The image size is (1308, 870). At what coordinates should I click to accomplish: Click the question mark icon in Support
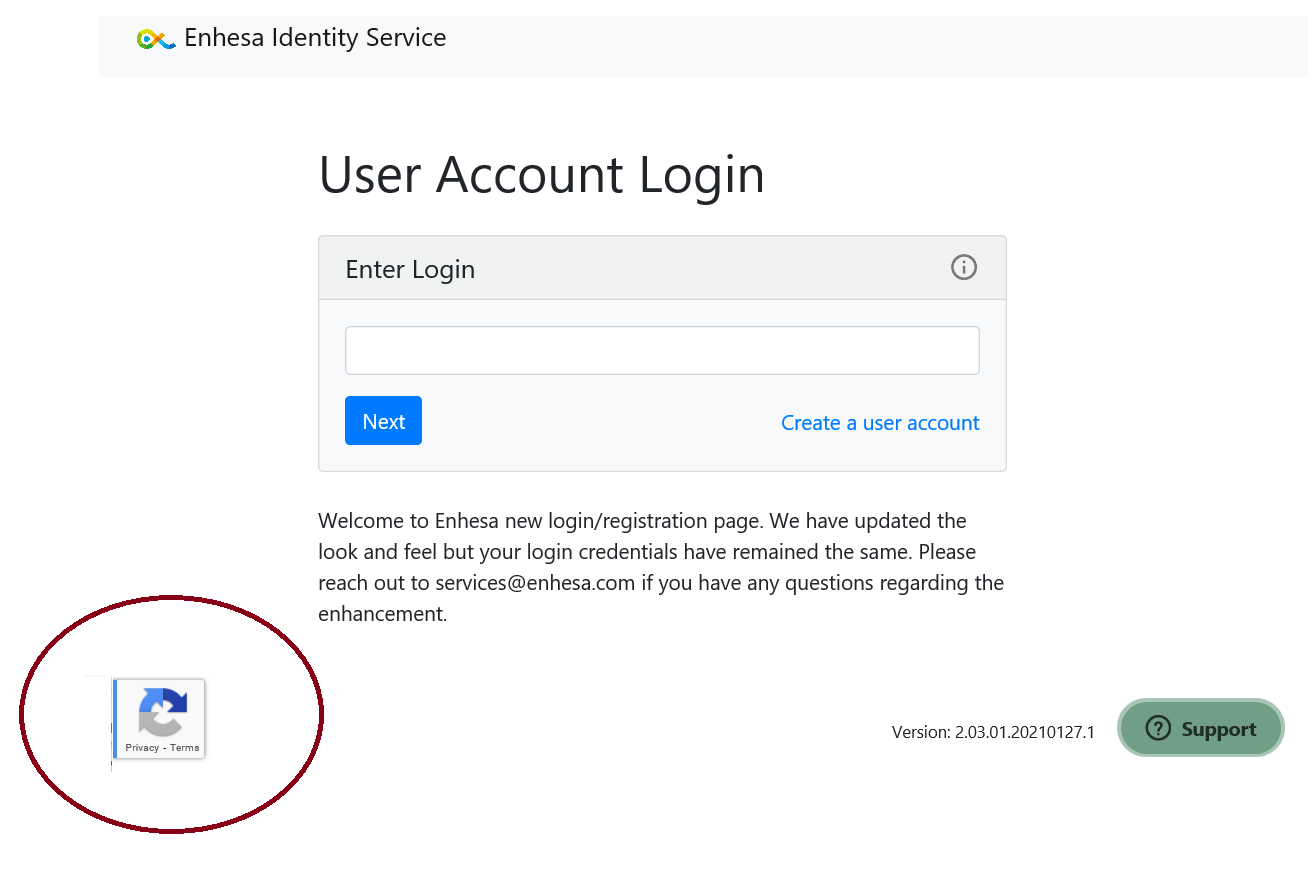1158,728
